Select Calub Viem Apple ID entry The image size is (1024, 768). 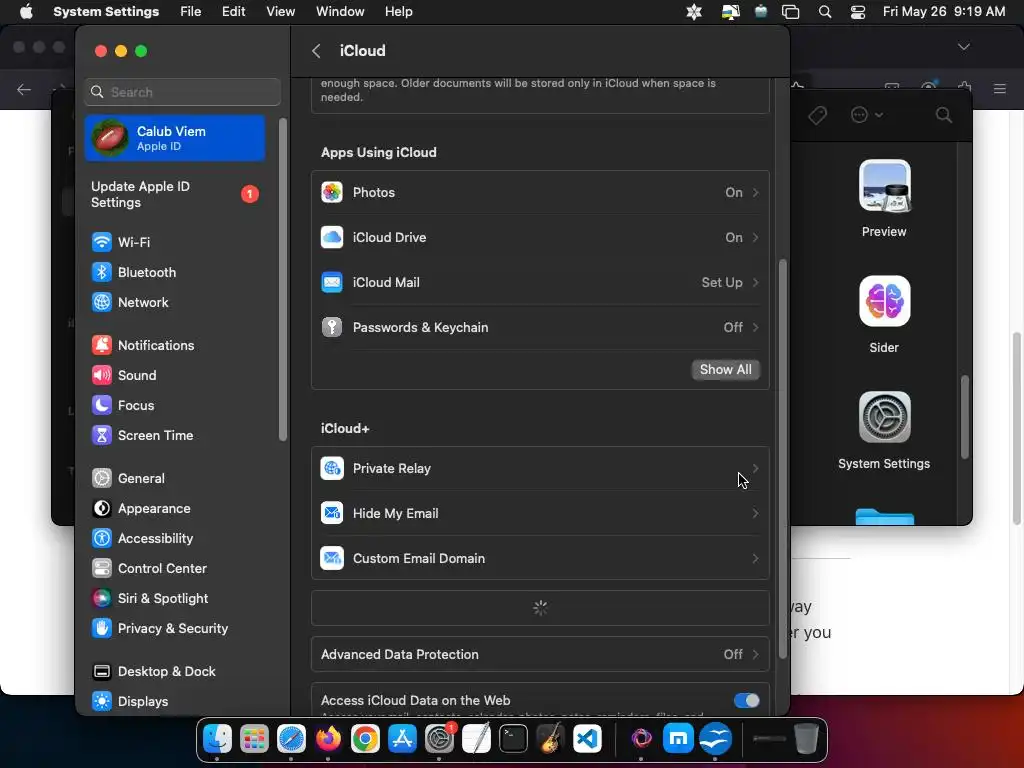[x=175, y=138]
